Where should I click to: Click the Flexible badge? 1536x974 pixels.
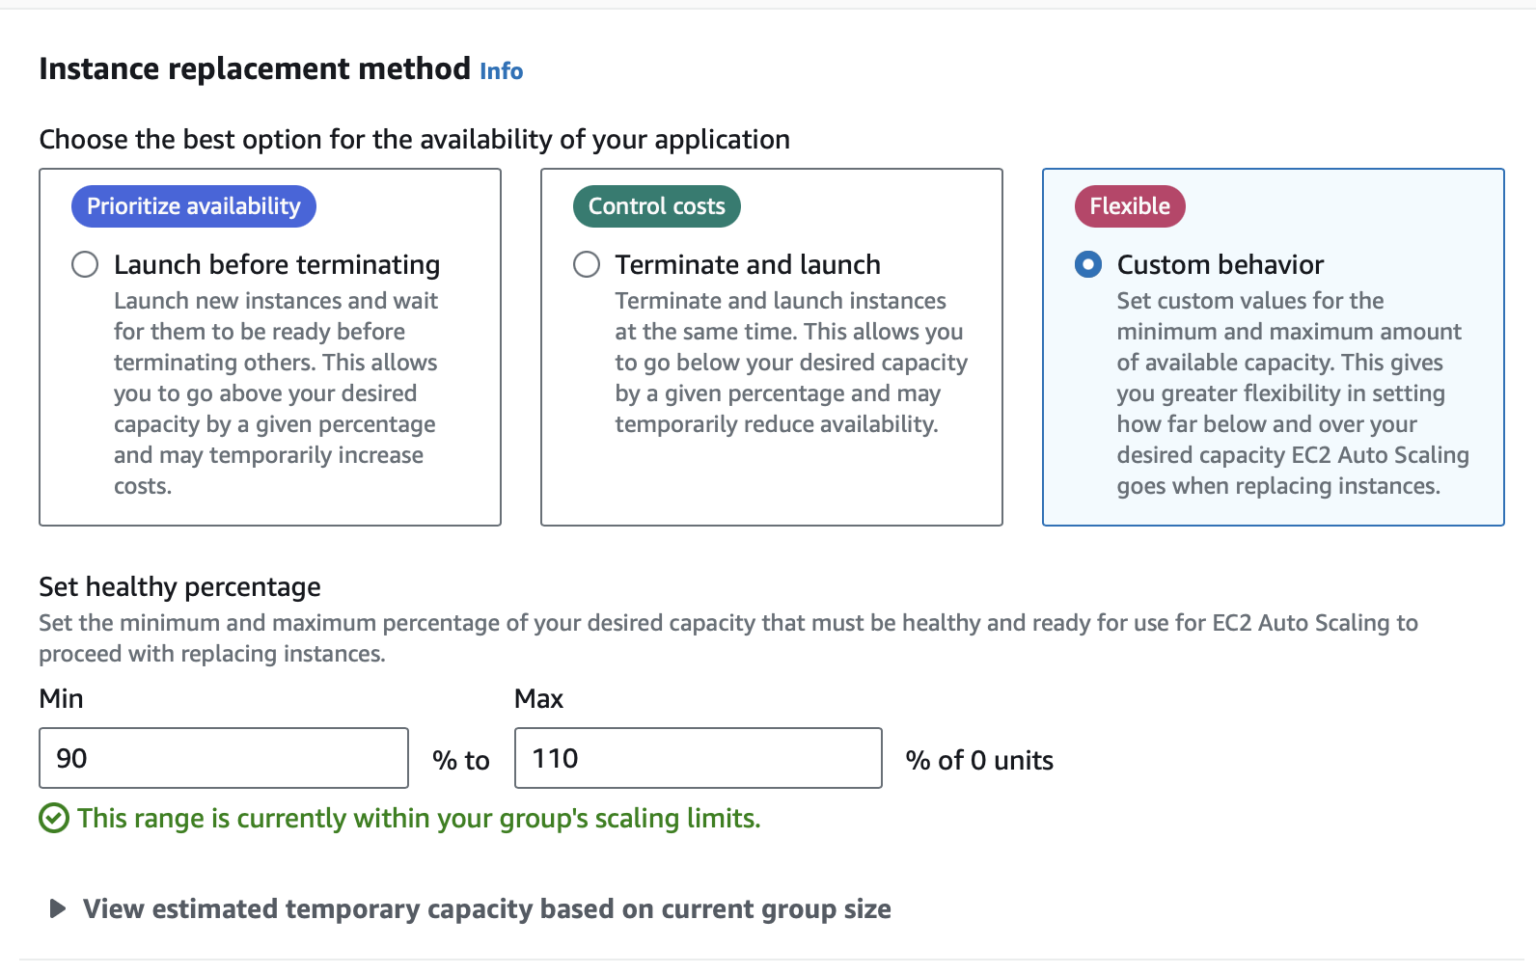pos(1129,206)
